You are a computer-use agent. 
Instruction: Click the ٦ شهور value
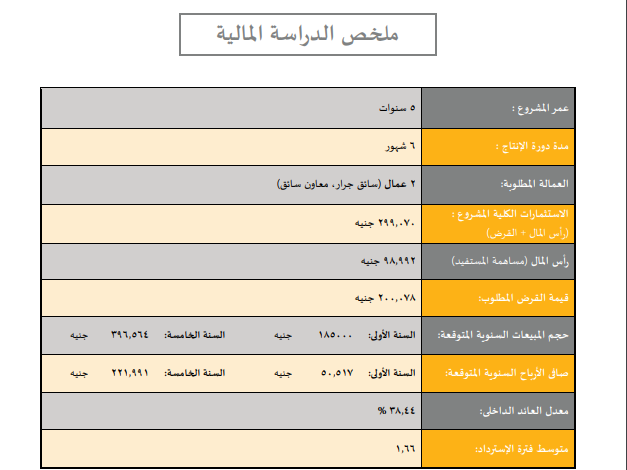click(x=400, y=146)
